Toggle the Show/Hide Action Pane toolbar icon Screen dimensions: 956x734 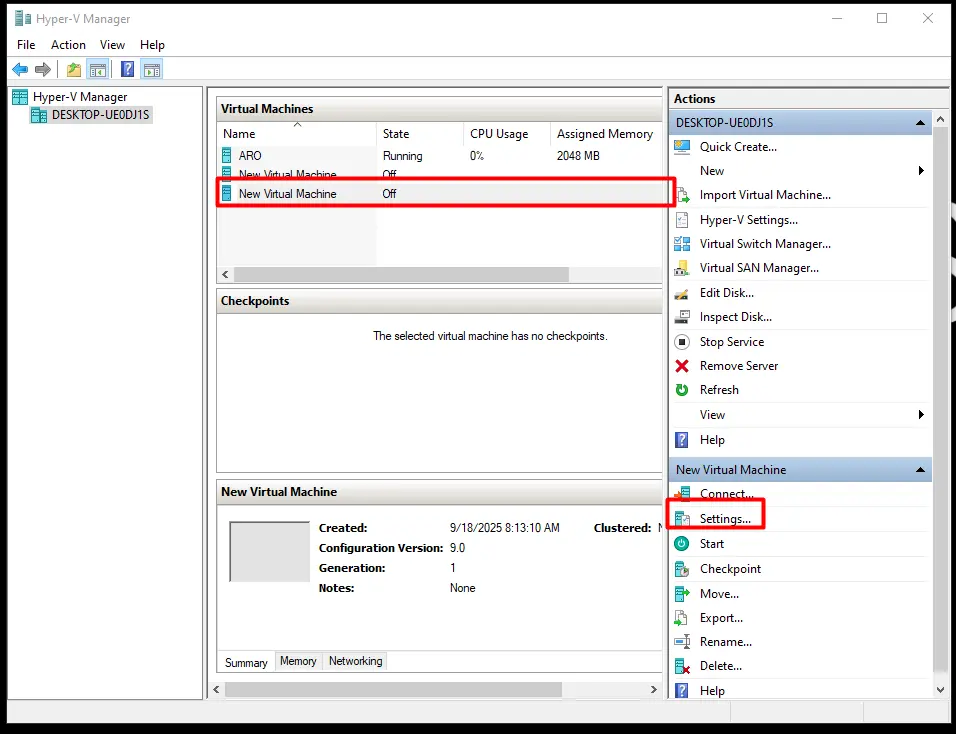pyautogui.click(x=152, y=69)
